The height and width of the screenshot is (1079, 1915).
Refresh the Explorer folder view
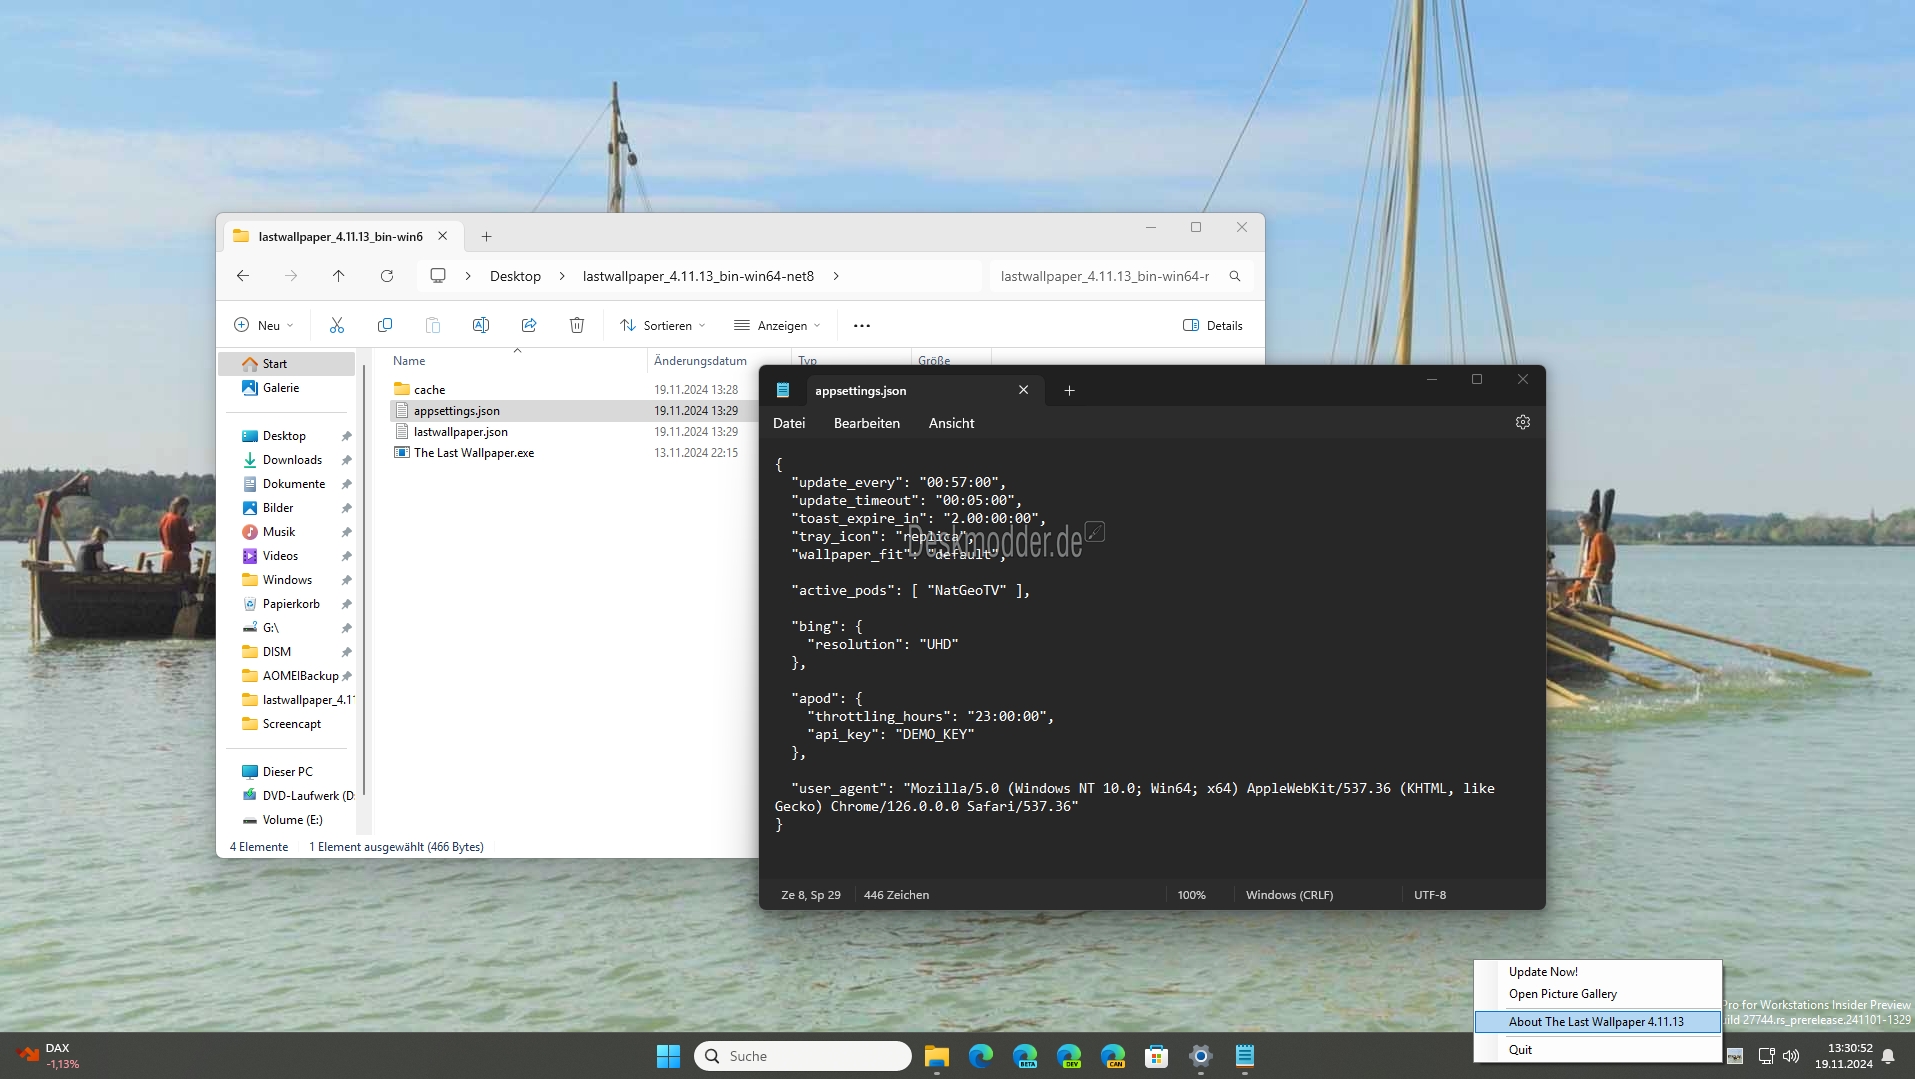386,276
